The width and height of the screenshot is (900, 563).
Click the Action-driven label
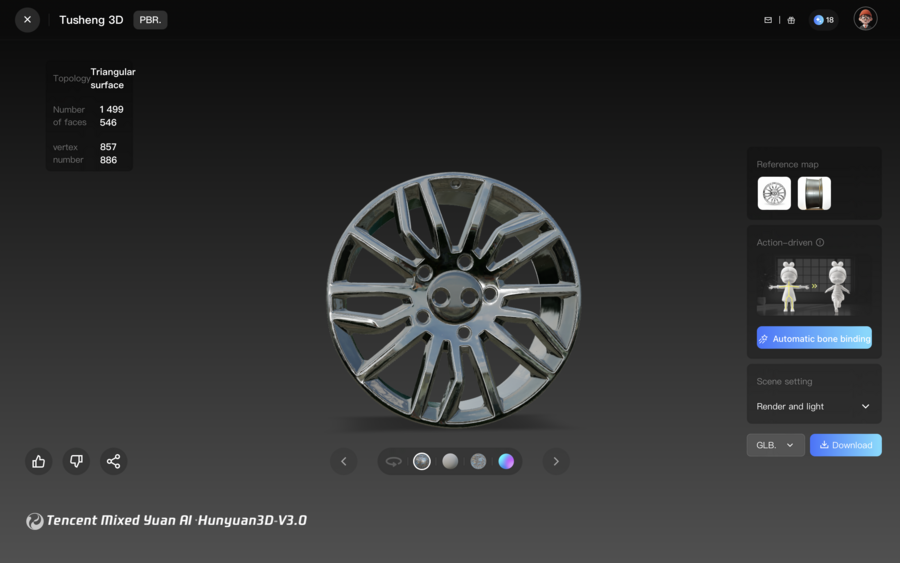pos(784,242)
